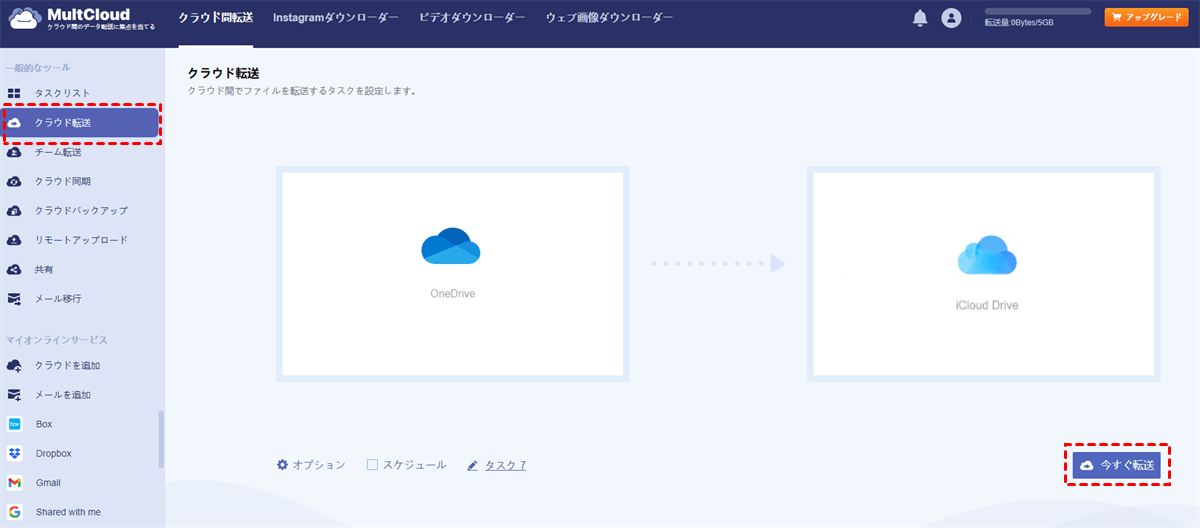The image size is (1200, 528).
Task: Open the user account avatar
Action: coord(951,18)
